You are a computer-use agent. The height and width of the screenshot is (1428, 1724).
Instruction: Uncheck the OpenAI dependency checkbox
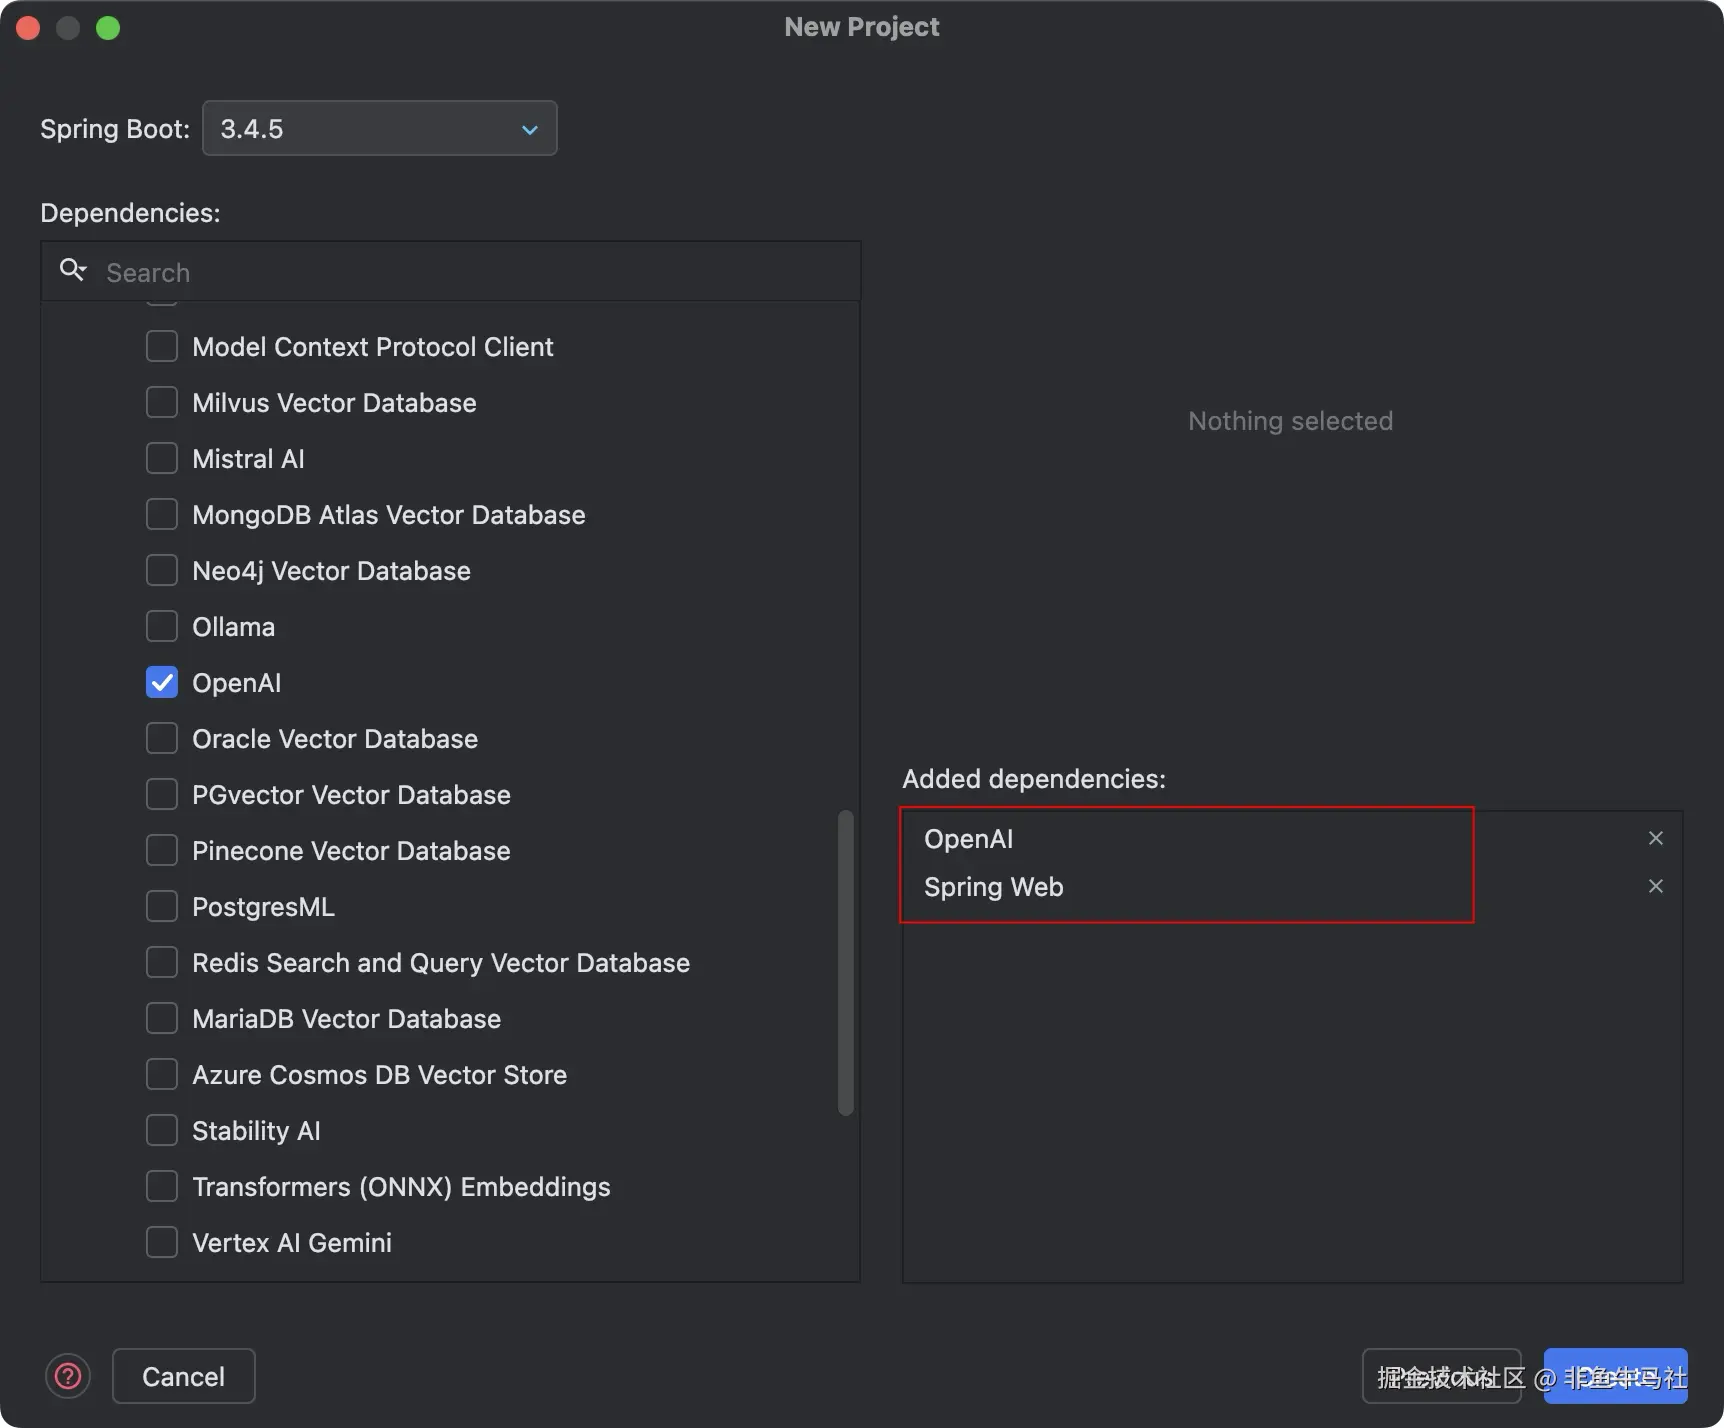tap(162, 682)
